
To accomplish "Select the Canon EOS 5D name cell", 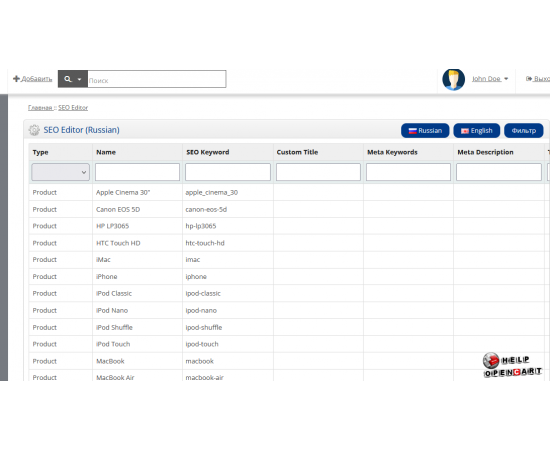I will [138, 209].
